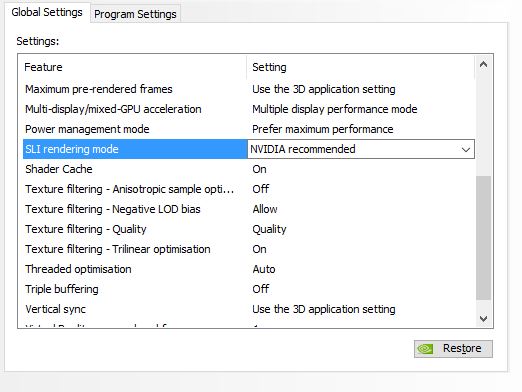522x392 pixels.
Task: Click 'Off' value beside Triple buffering
Action: pos(261,289)
